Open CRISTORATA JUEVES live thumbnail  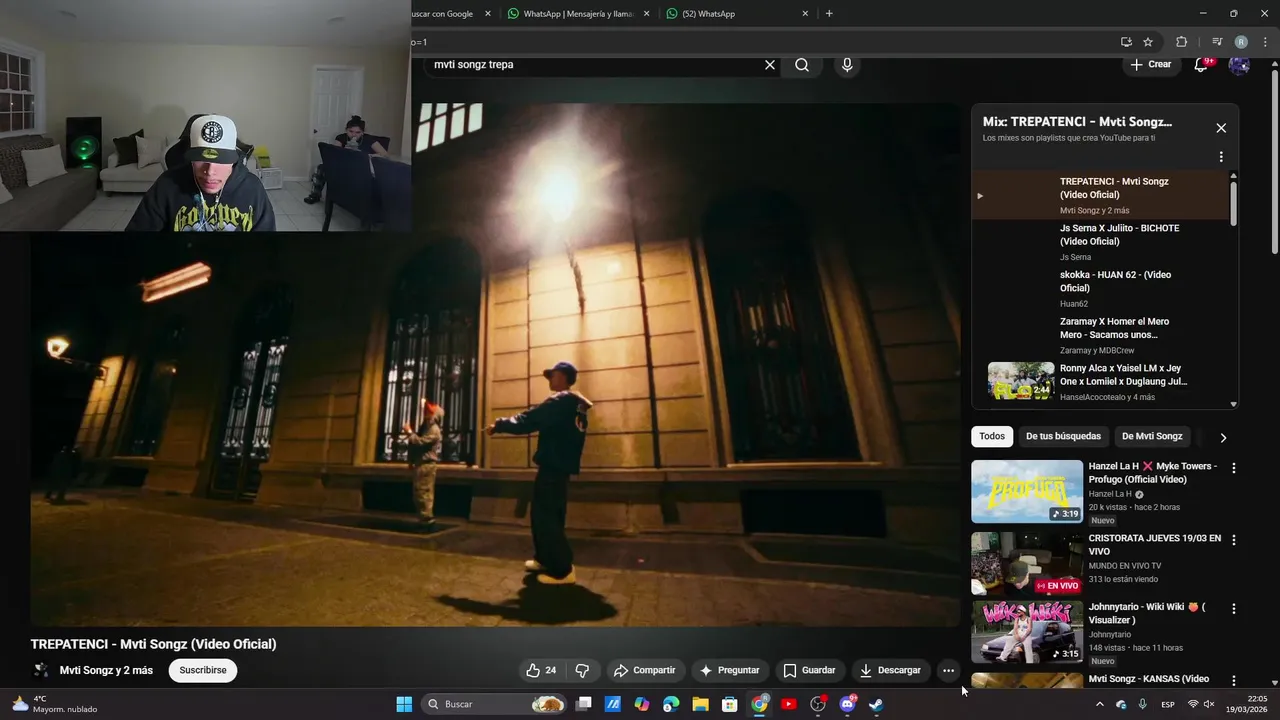[1027, 563]
